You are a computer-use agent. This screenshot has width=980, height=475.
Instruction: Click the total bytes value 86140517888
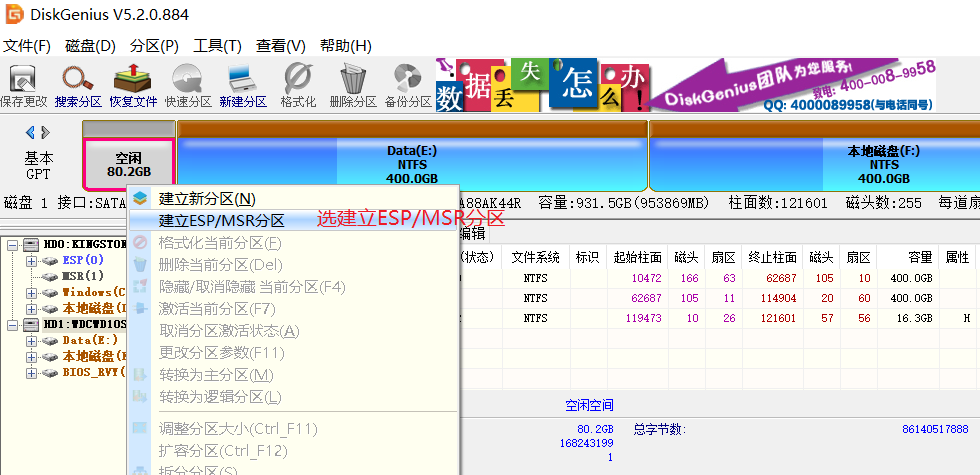pyautogui.click(x=935, y=429)
